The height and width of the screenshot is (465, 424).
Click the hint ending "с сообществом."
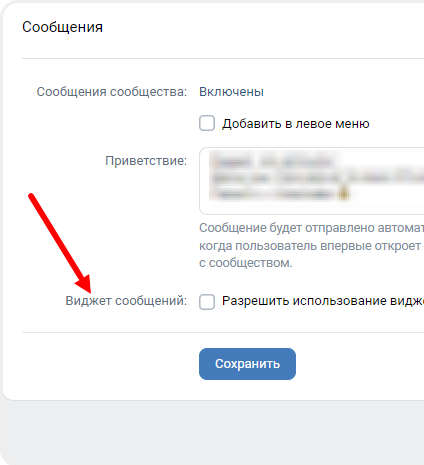click(x=246, y=263)
